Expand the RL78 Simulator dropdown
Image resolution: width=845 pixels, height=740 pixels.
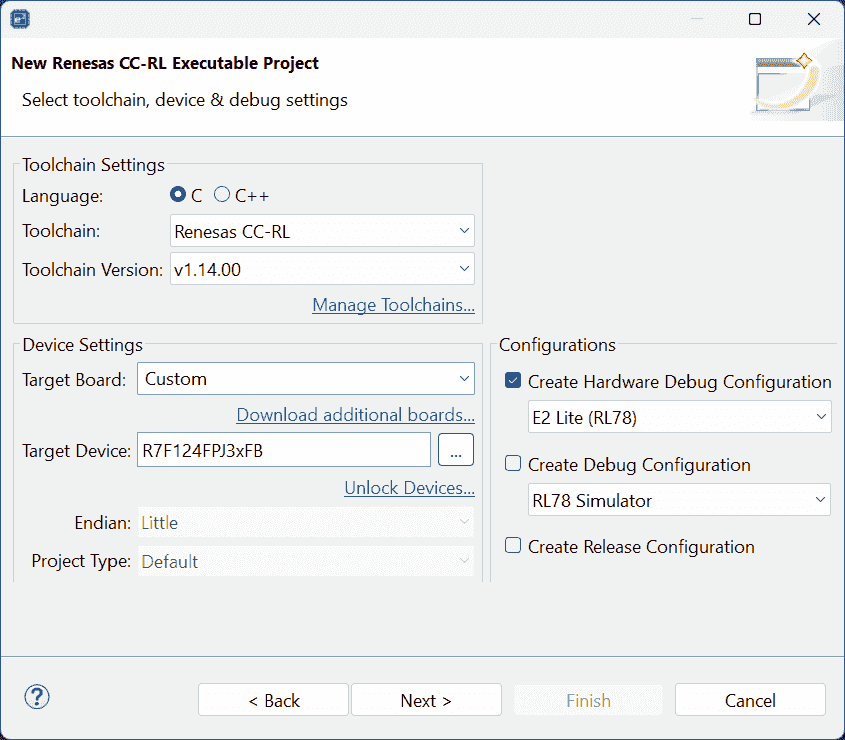tap(679, 500)
